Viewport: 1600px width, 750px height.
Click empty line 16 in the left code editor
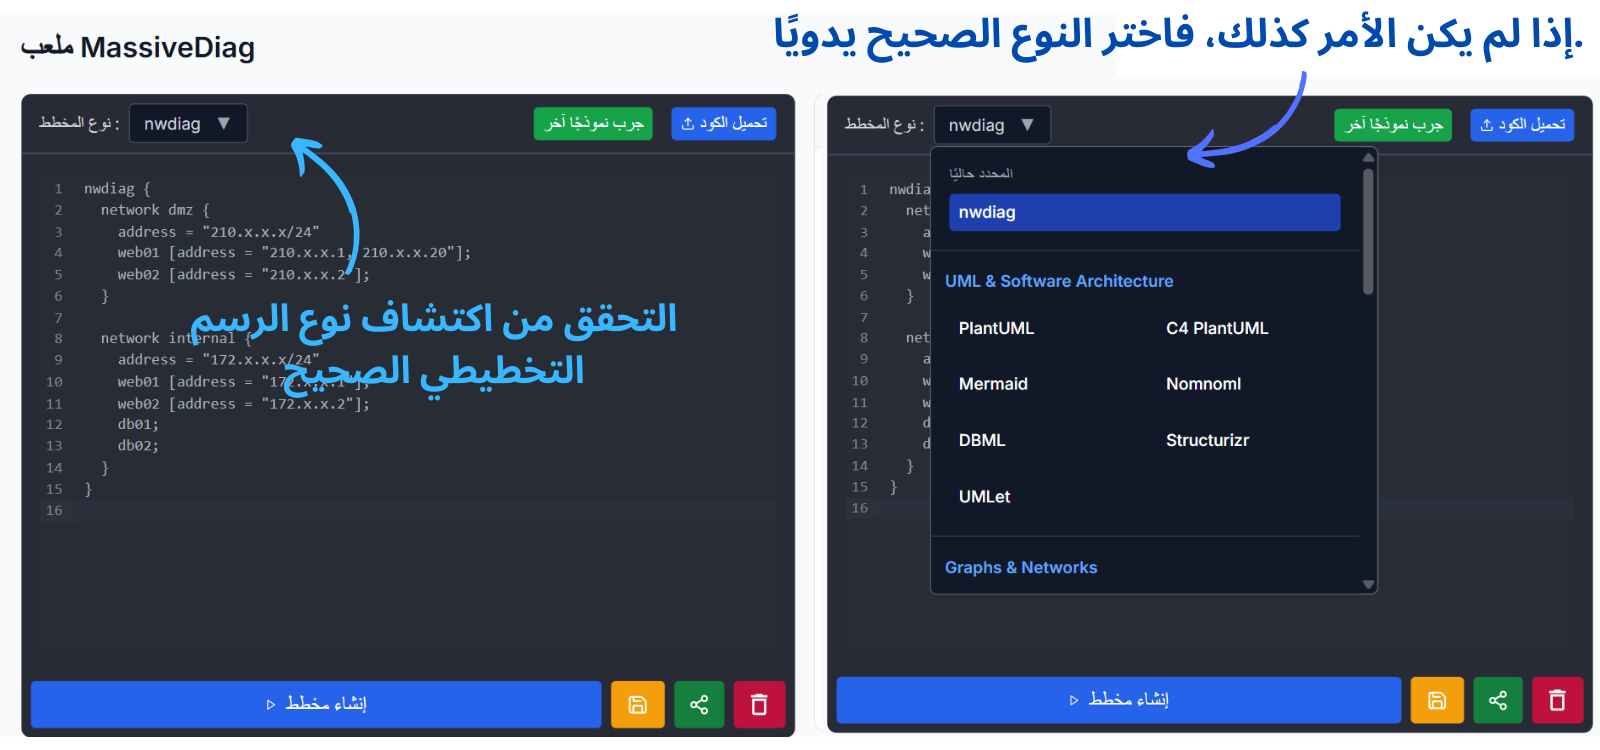[x=408, y=511]
